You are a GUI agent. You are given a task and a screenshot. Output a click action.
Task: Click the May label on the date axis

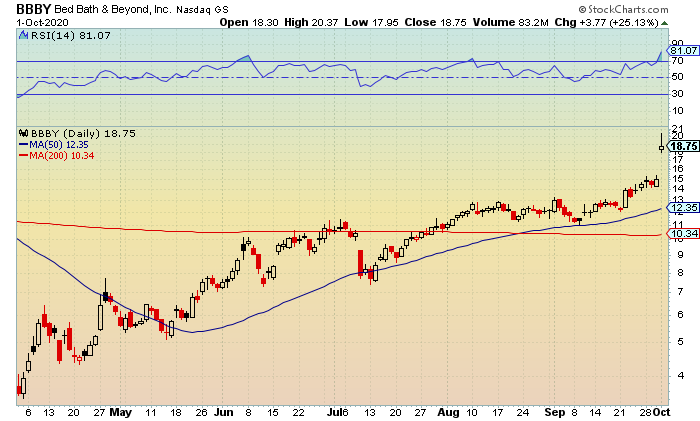pos(121,412)
